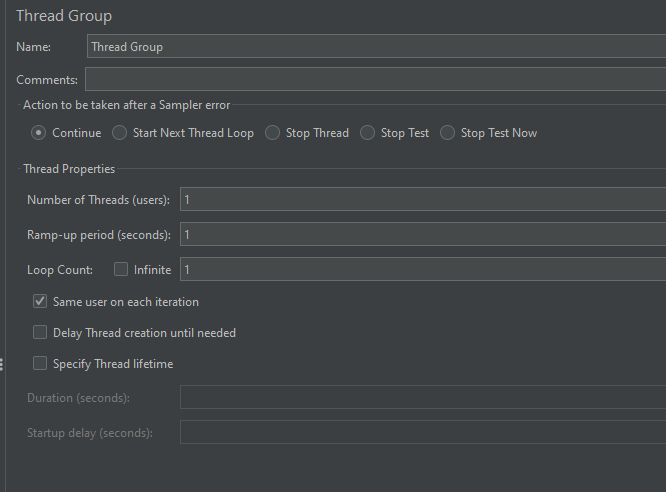The height and width of the screenshot is (492, 666).
Task: Enable the Infinite loop checkbox
Action: (121, 269)
